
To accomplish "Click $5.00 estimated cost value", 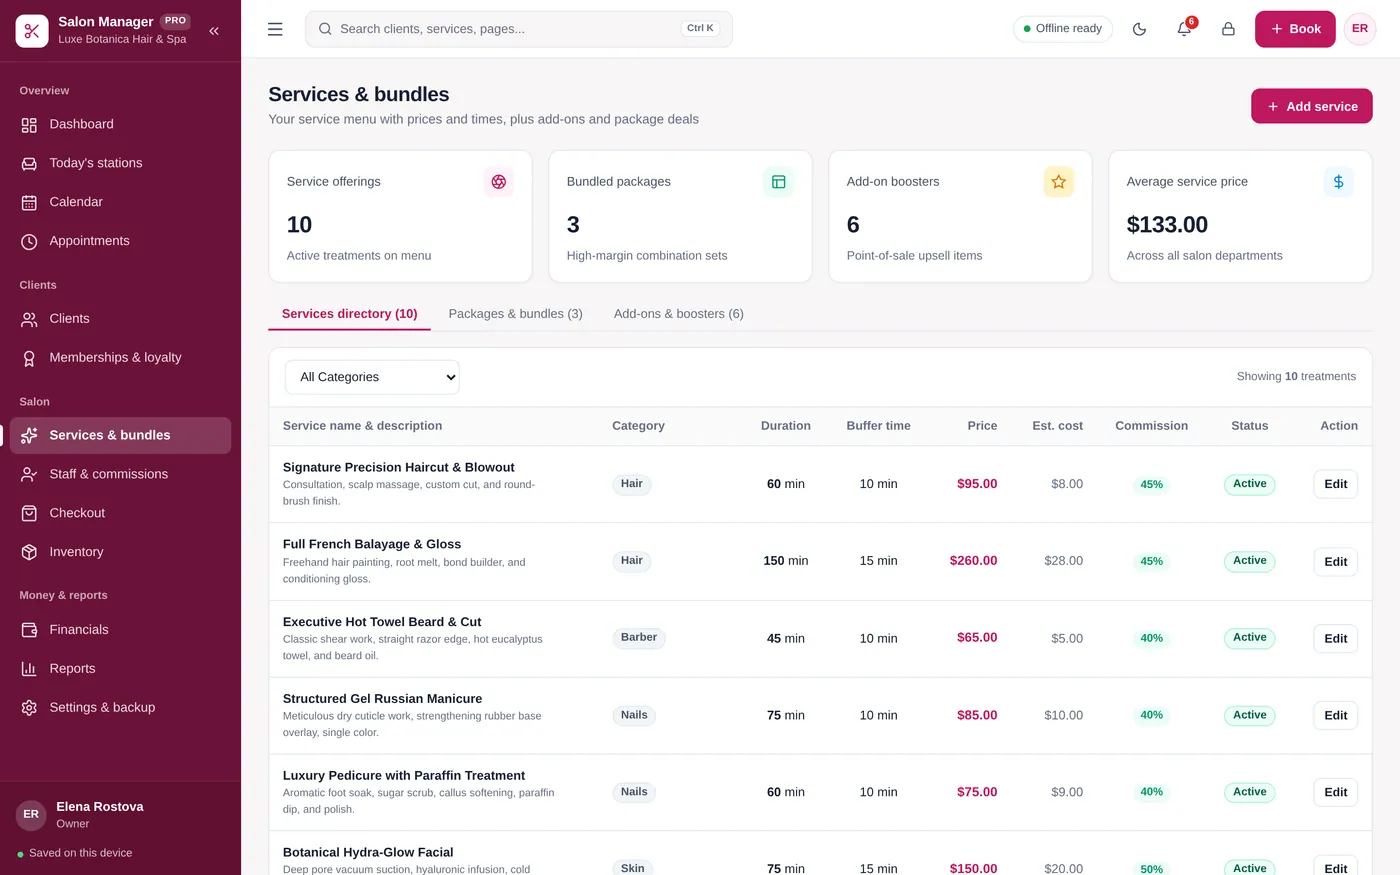I will coord(1067,638).
